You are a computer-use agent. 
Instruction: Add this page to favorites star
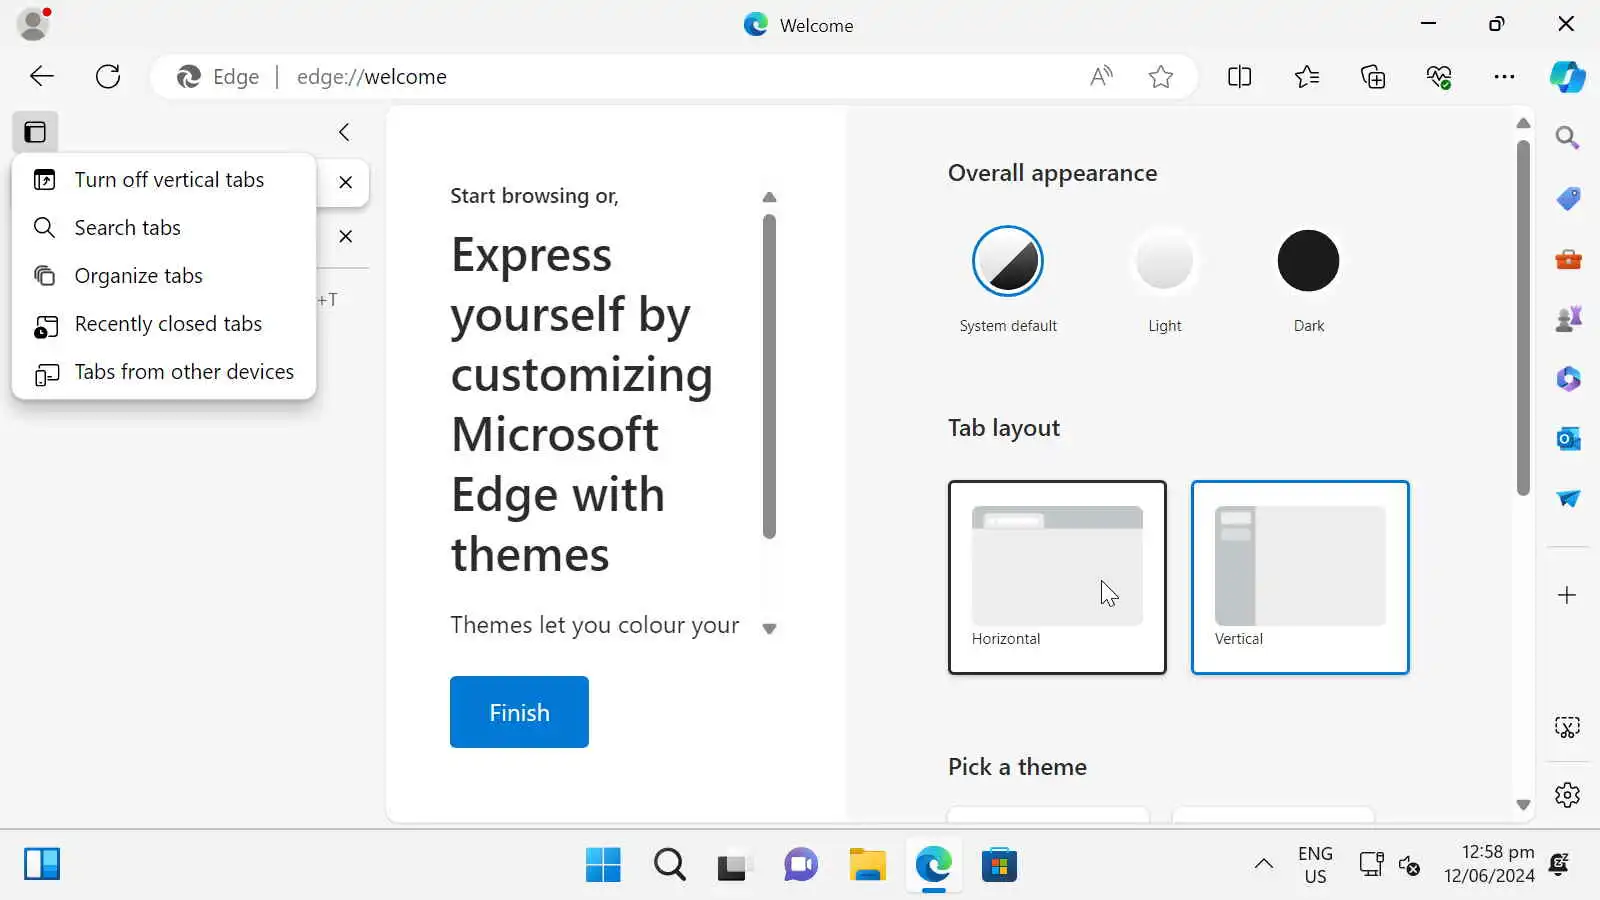[1161, 77]
